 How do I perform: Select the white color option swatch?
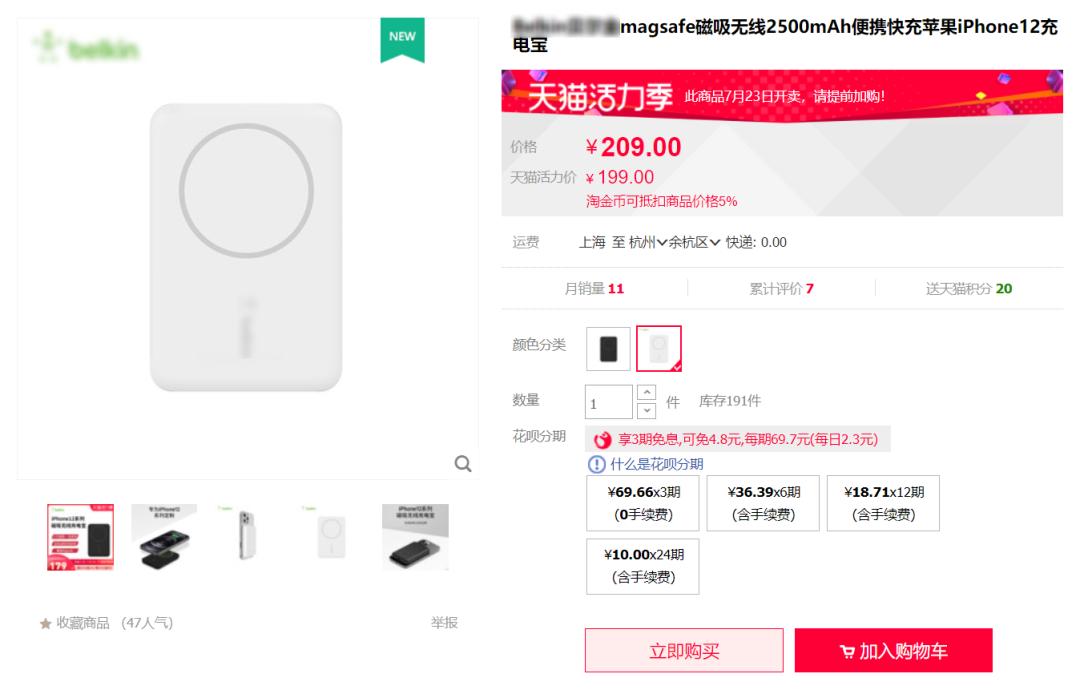(659, 349)
